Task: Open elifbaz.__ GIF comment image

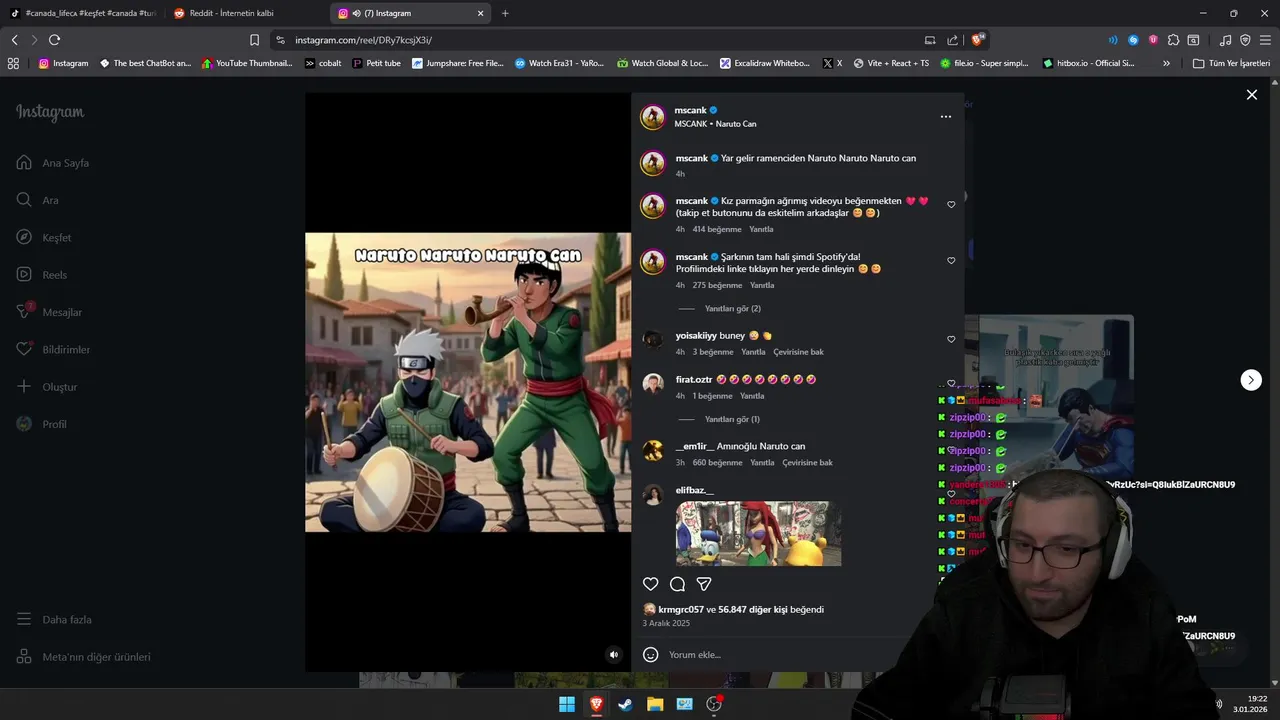Action: point(758,533)
